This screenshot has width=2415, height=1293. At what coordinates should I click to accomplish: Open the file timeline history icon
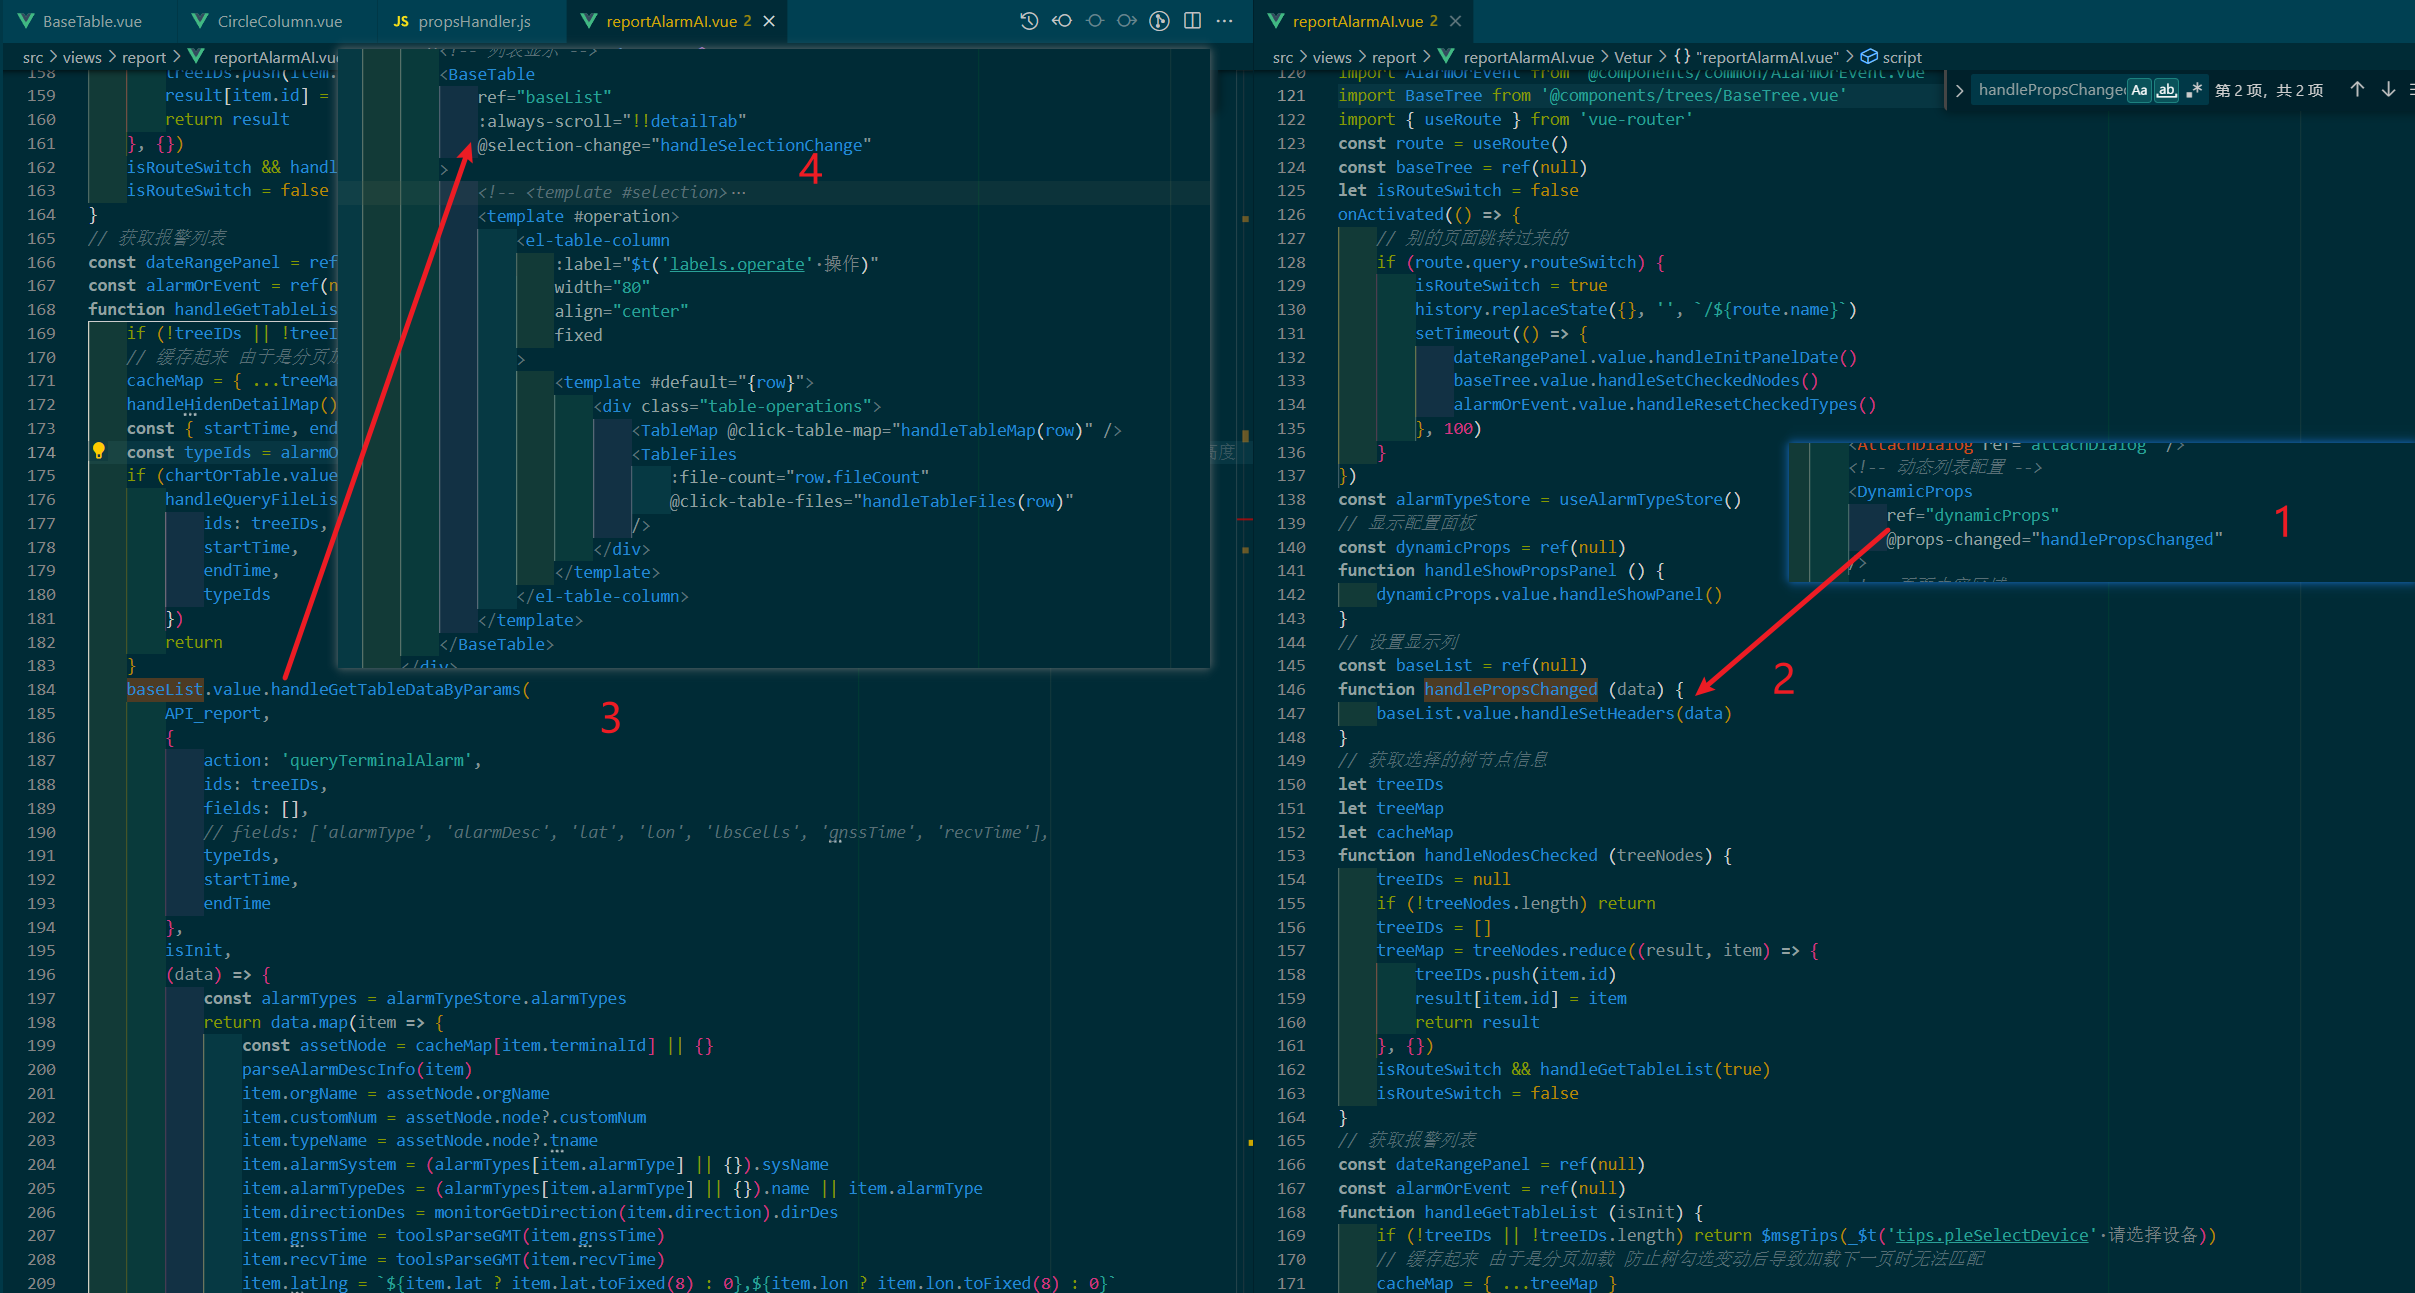pos(1028,21)
